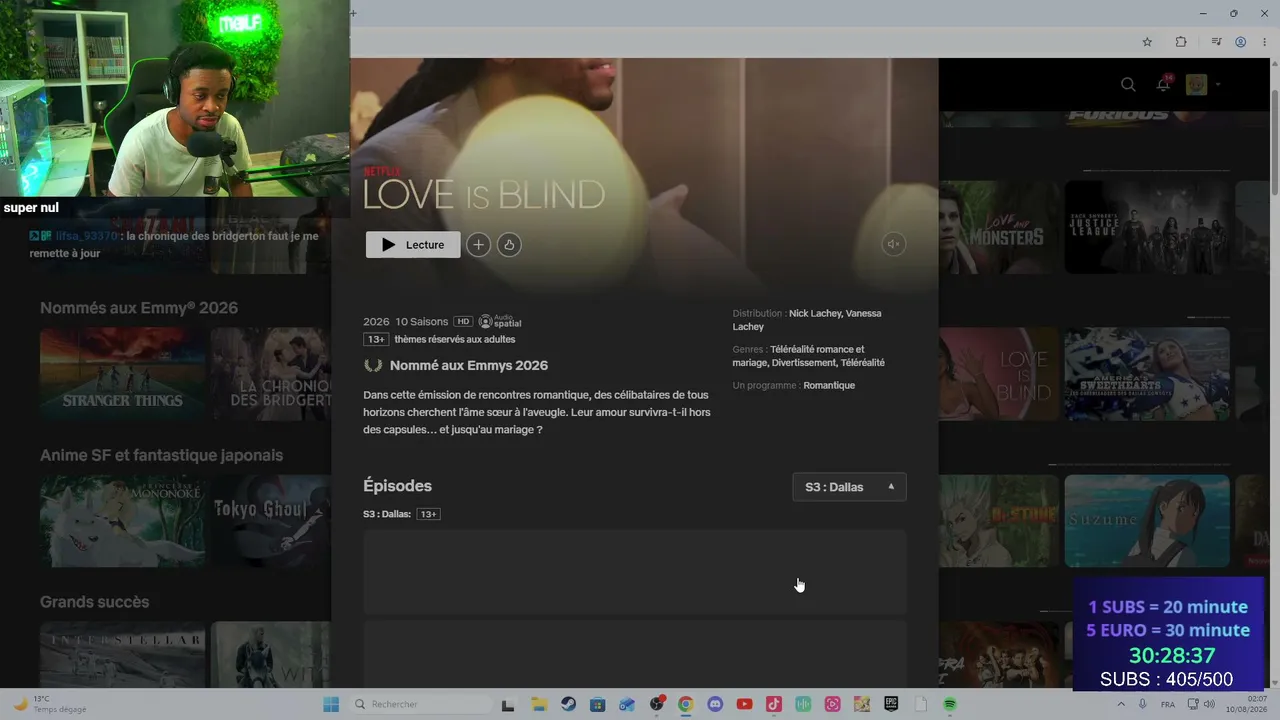Image resolution: width=1280 pixels, height=720 pixels.
Task: Open La Chronique des Bridgerton thumbnail
Action: point(270,374)
